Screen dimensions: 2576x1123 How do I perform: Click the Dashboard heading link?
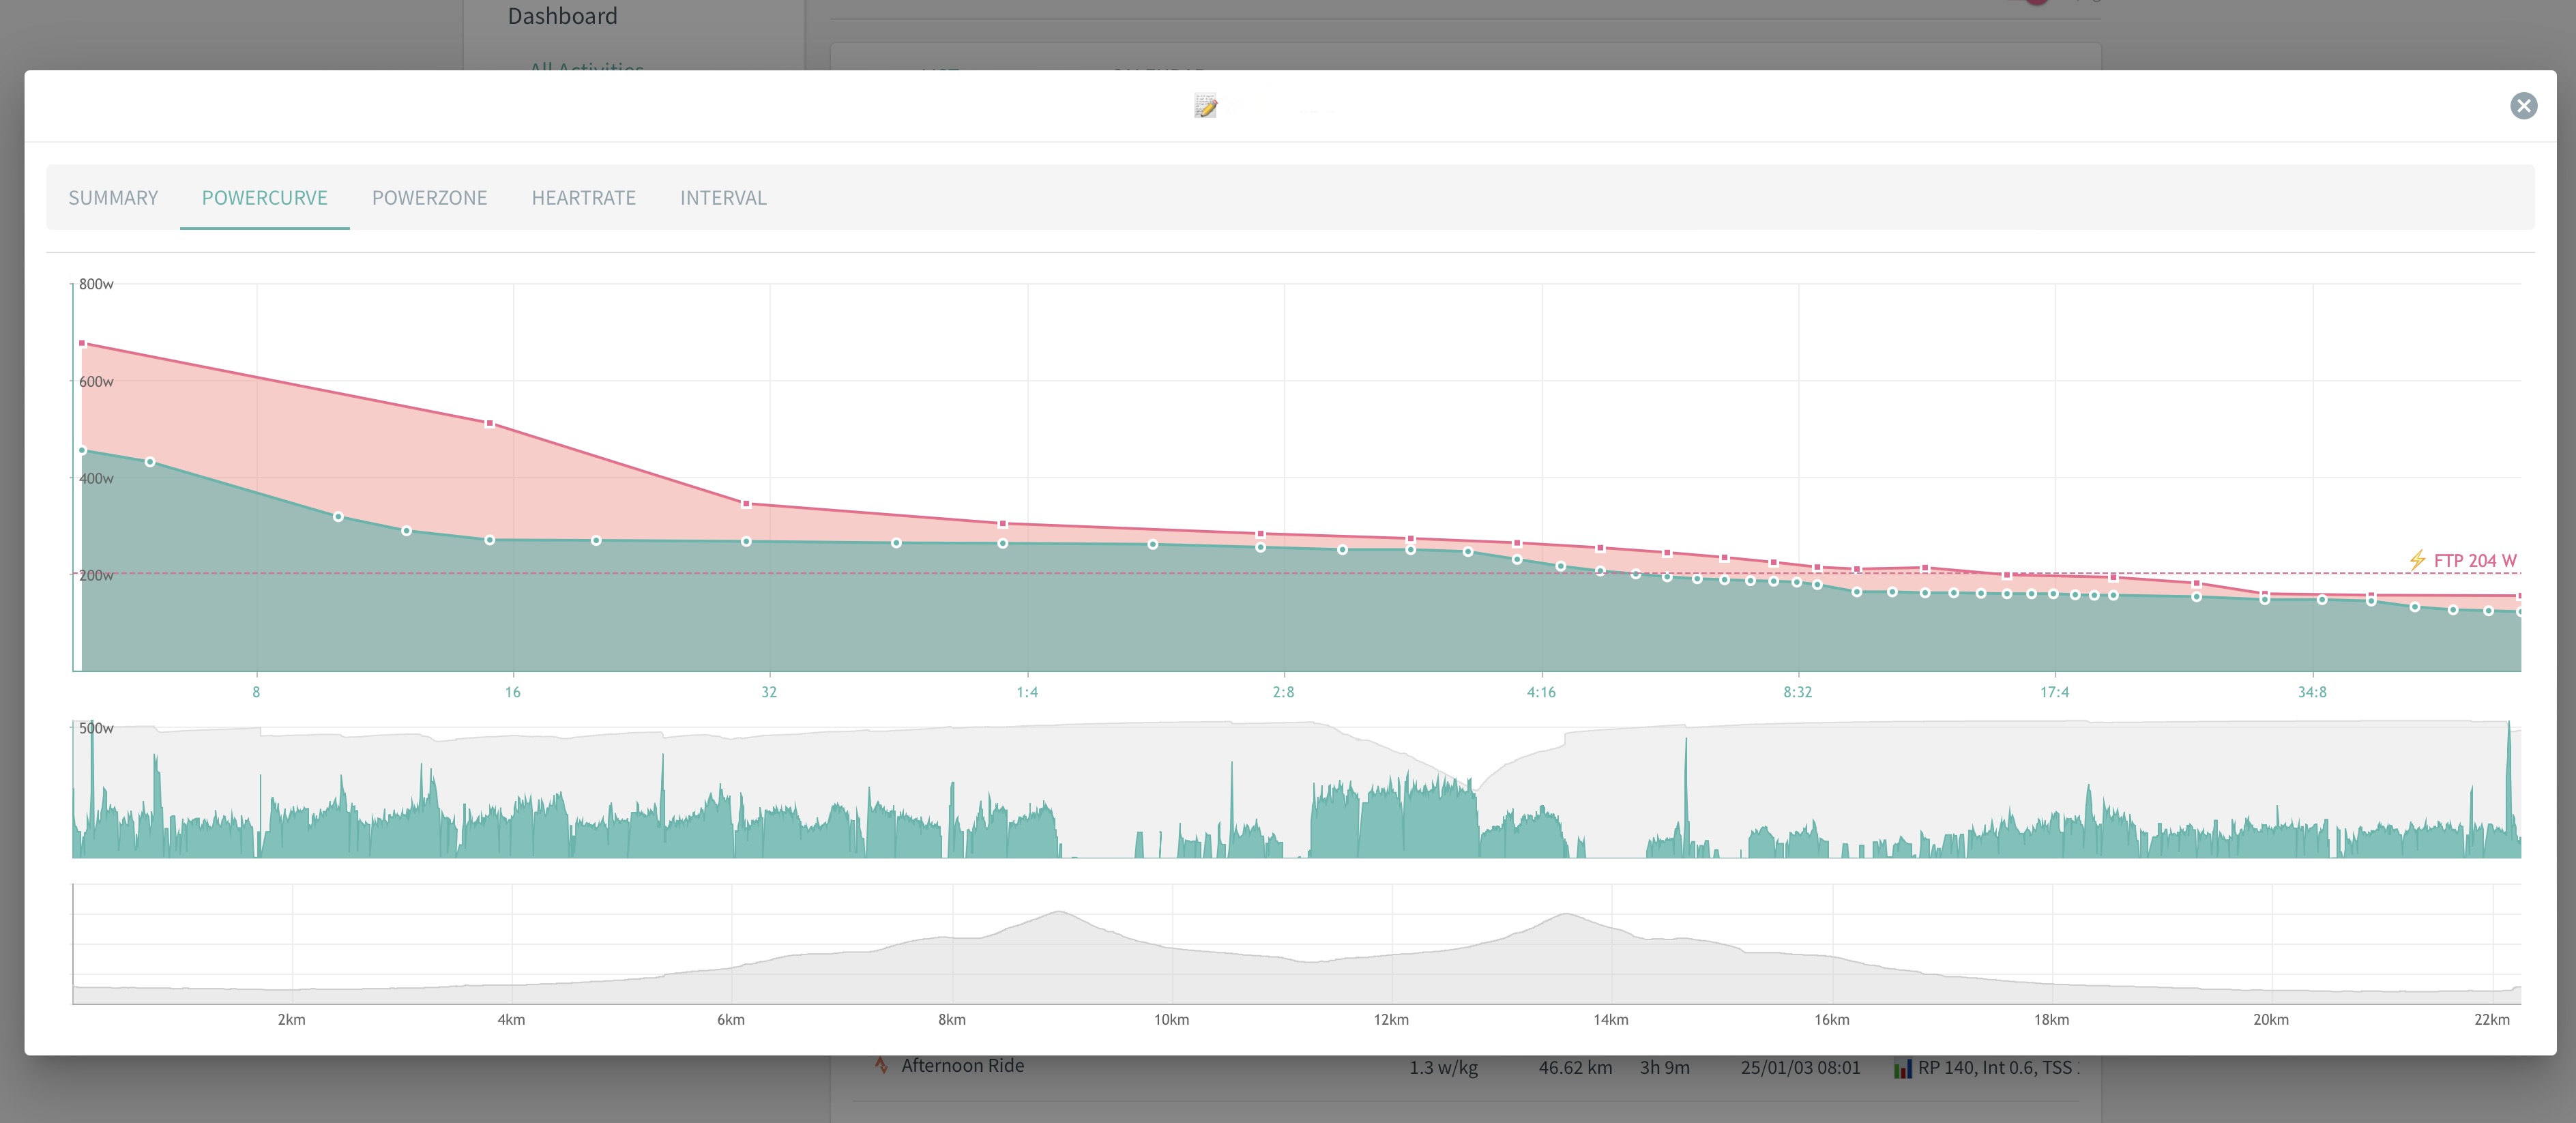pos(562,16)
